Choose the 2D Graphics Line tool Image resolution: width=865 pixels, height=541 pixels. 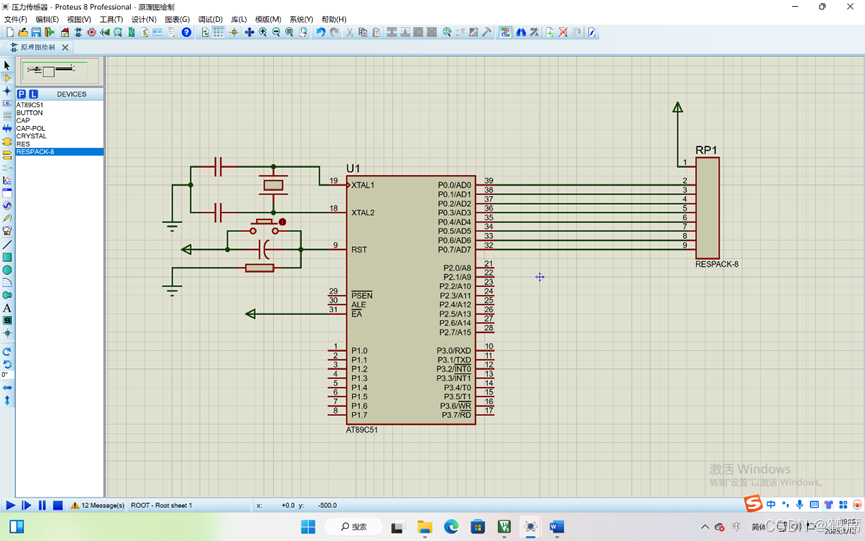tap(7, 244)
